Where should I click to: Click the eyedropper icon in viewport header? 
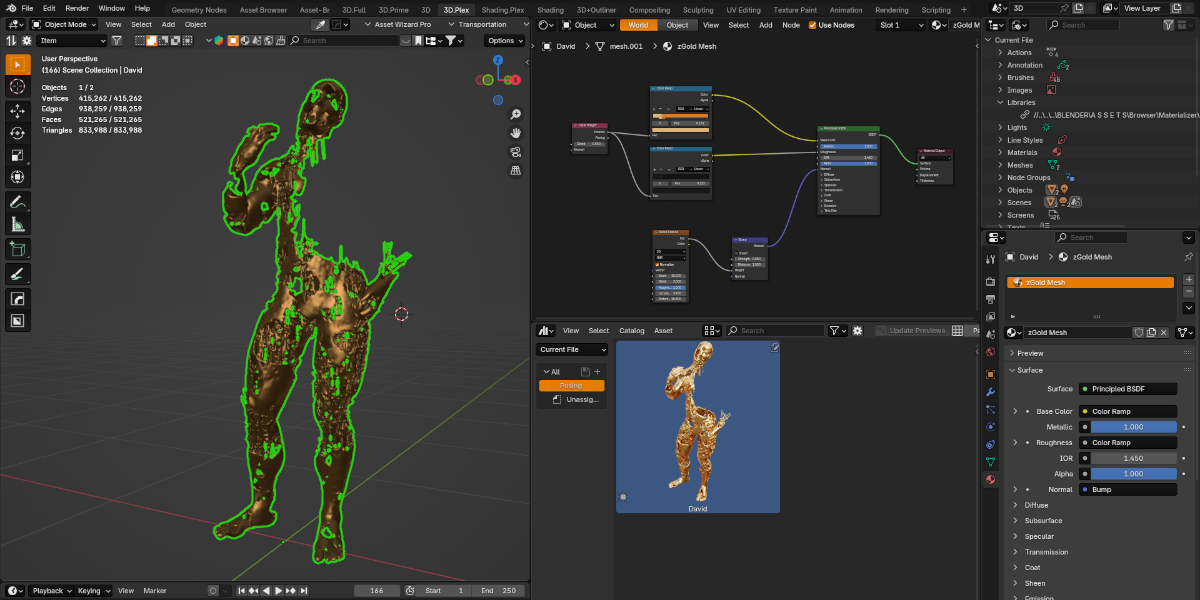click(319, 24)
